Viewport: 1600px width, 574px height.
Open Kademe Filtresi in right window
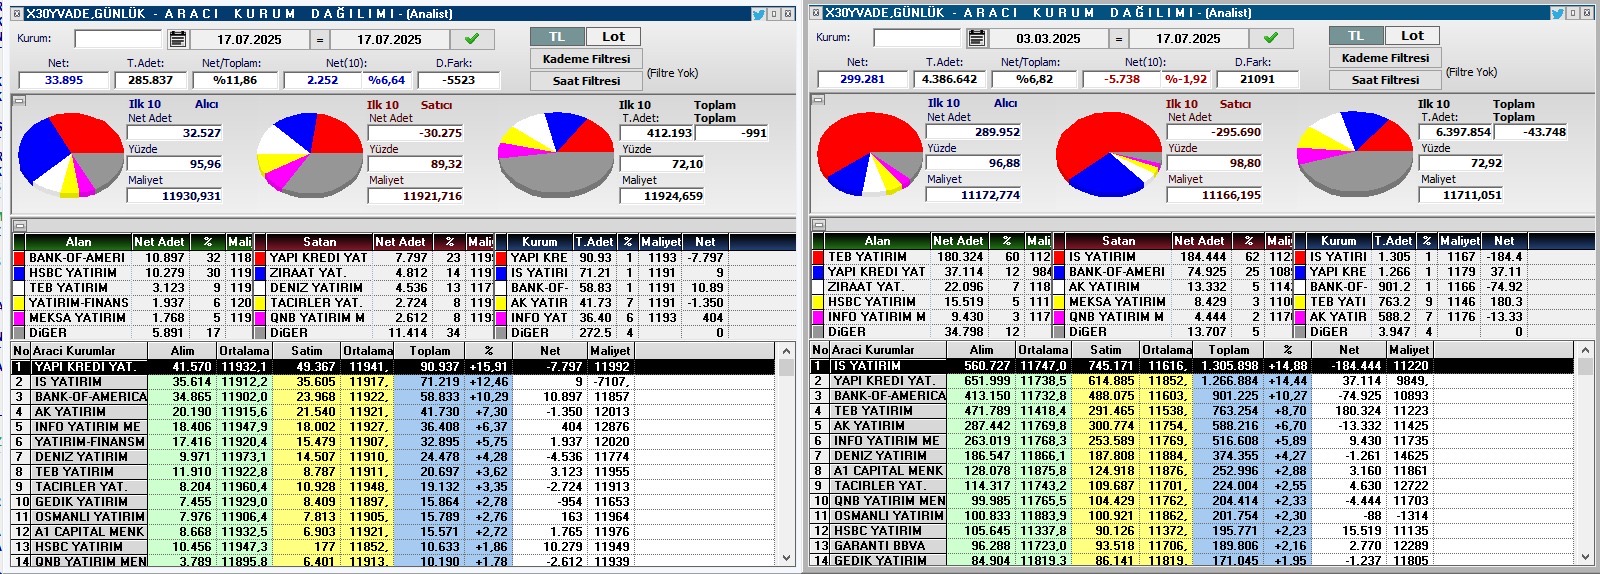tap(1385, 58)
